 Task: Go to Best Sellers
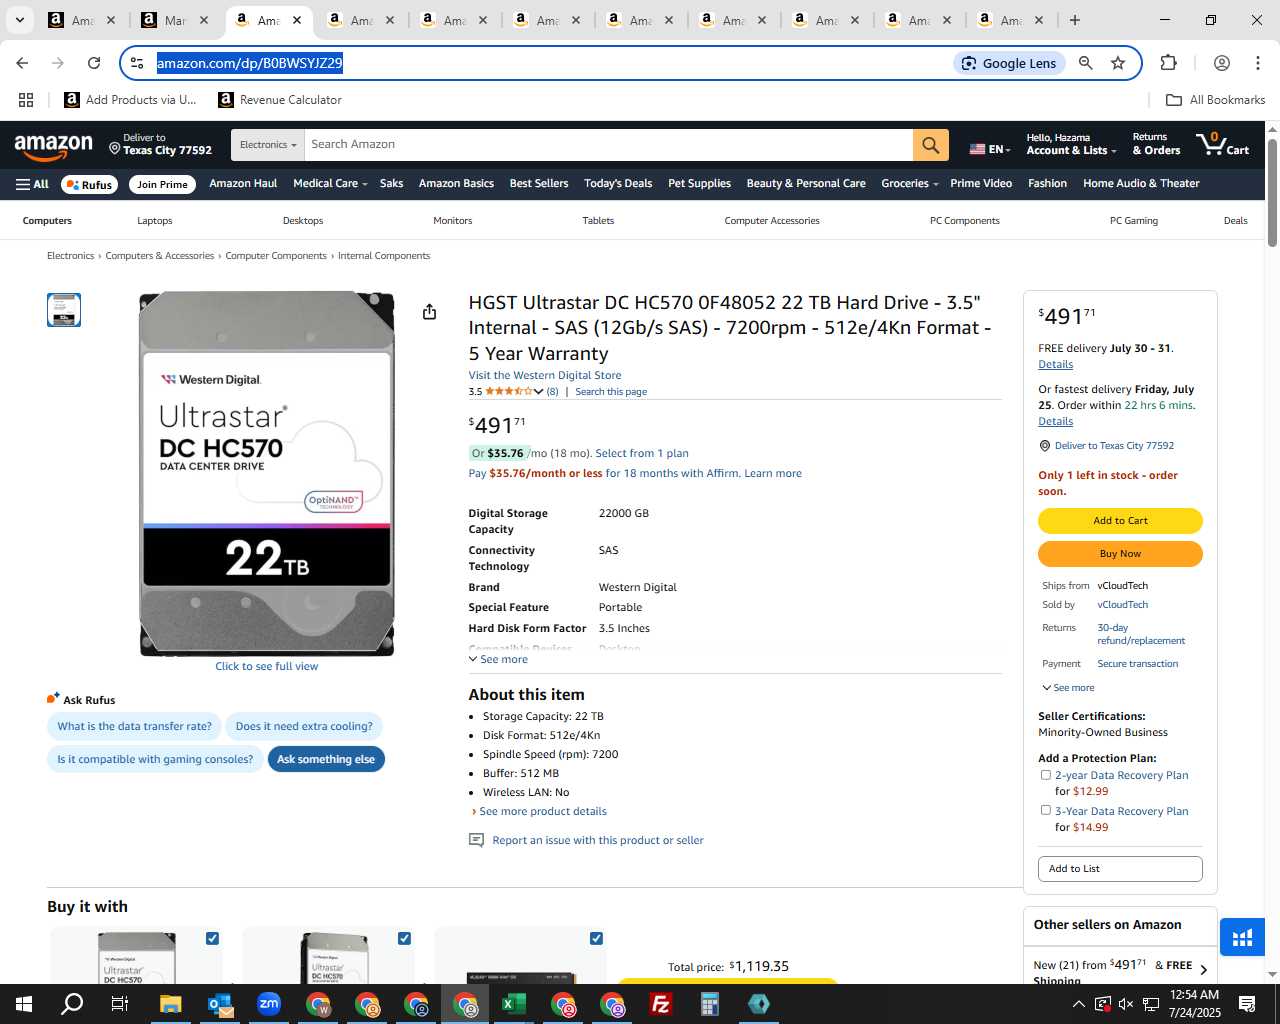point(539,184)
